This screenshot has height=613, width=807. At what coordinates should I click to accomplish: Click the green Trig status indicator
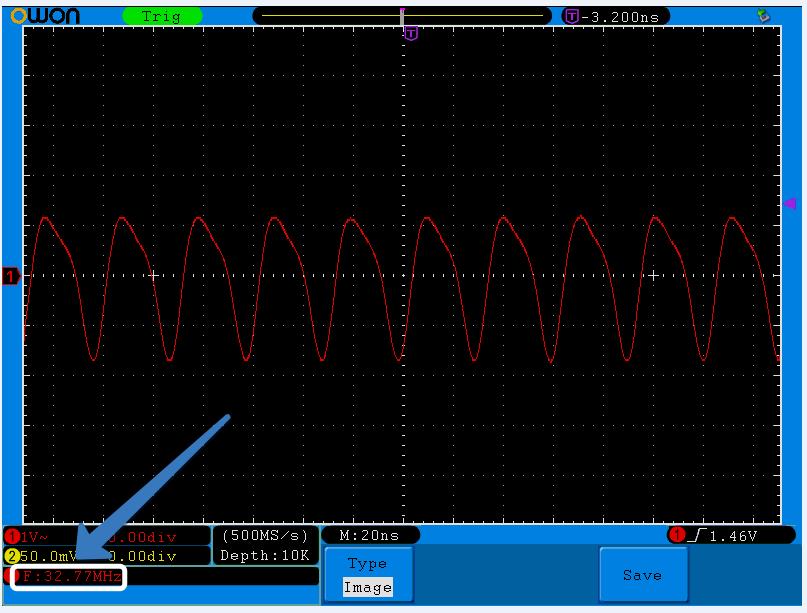tap(161, 16)
